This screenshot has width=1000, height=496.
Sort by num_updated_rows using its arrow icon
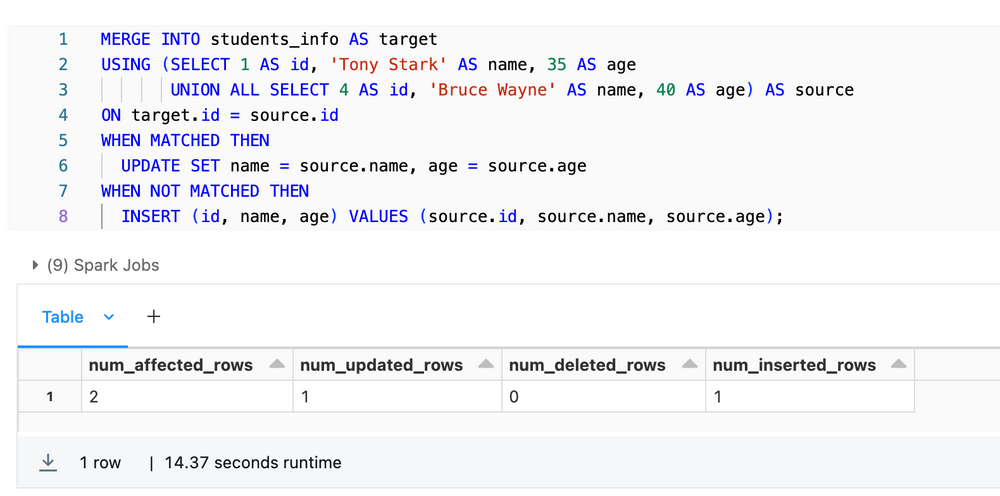tap(486, 365)
